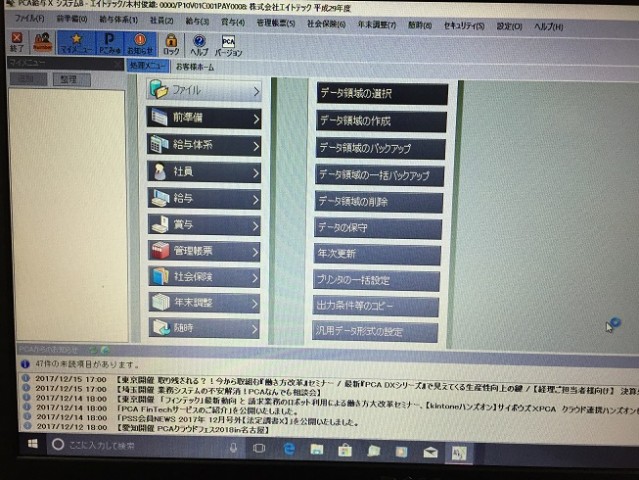
Task: Click the PCみゅ toolbar icon
Action: click(109, 44)
